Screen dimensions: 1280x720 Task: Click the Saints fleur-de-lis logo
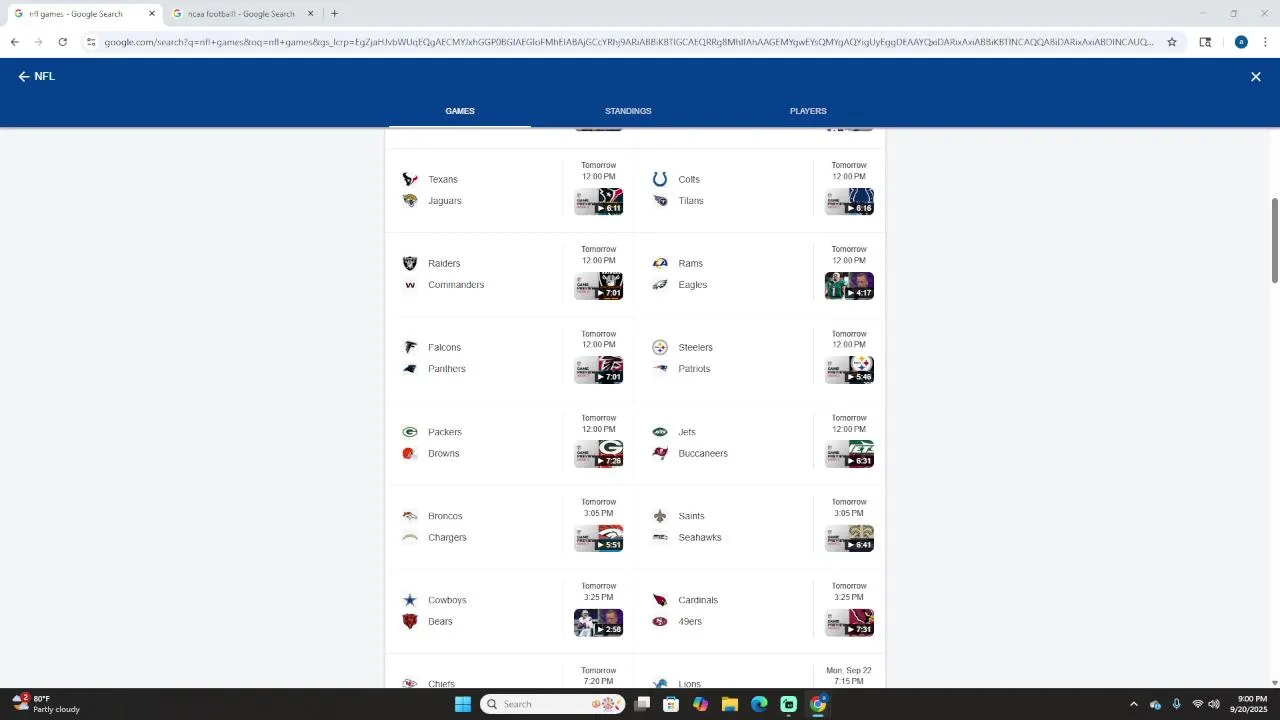(x=660, y=516)
